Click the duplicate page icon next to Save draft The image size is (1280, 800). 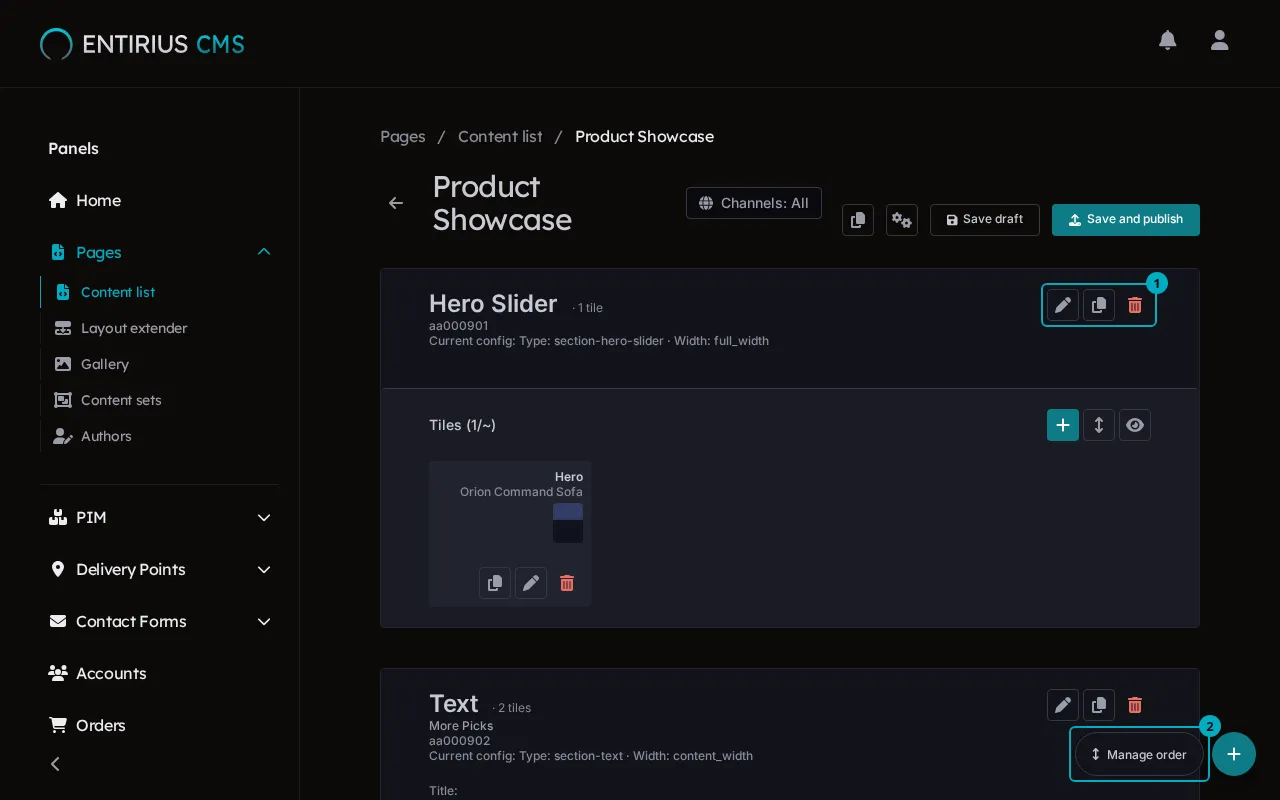click(858, 220)
